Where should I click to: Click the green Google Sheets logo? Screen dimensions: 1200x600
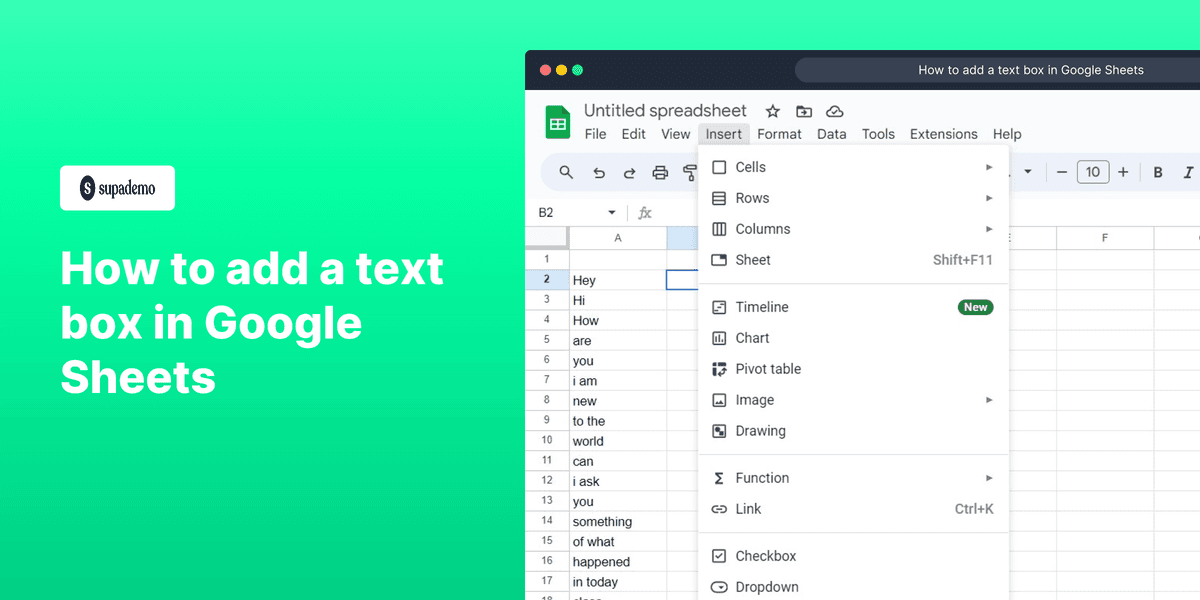point(557,121)
